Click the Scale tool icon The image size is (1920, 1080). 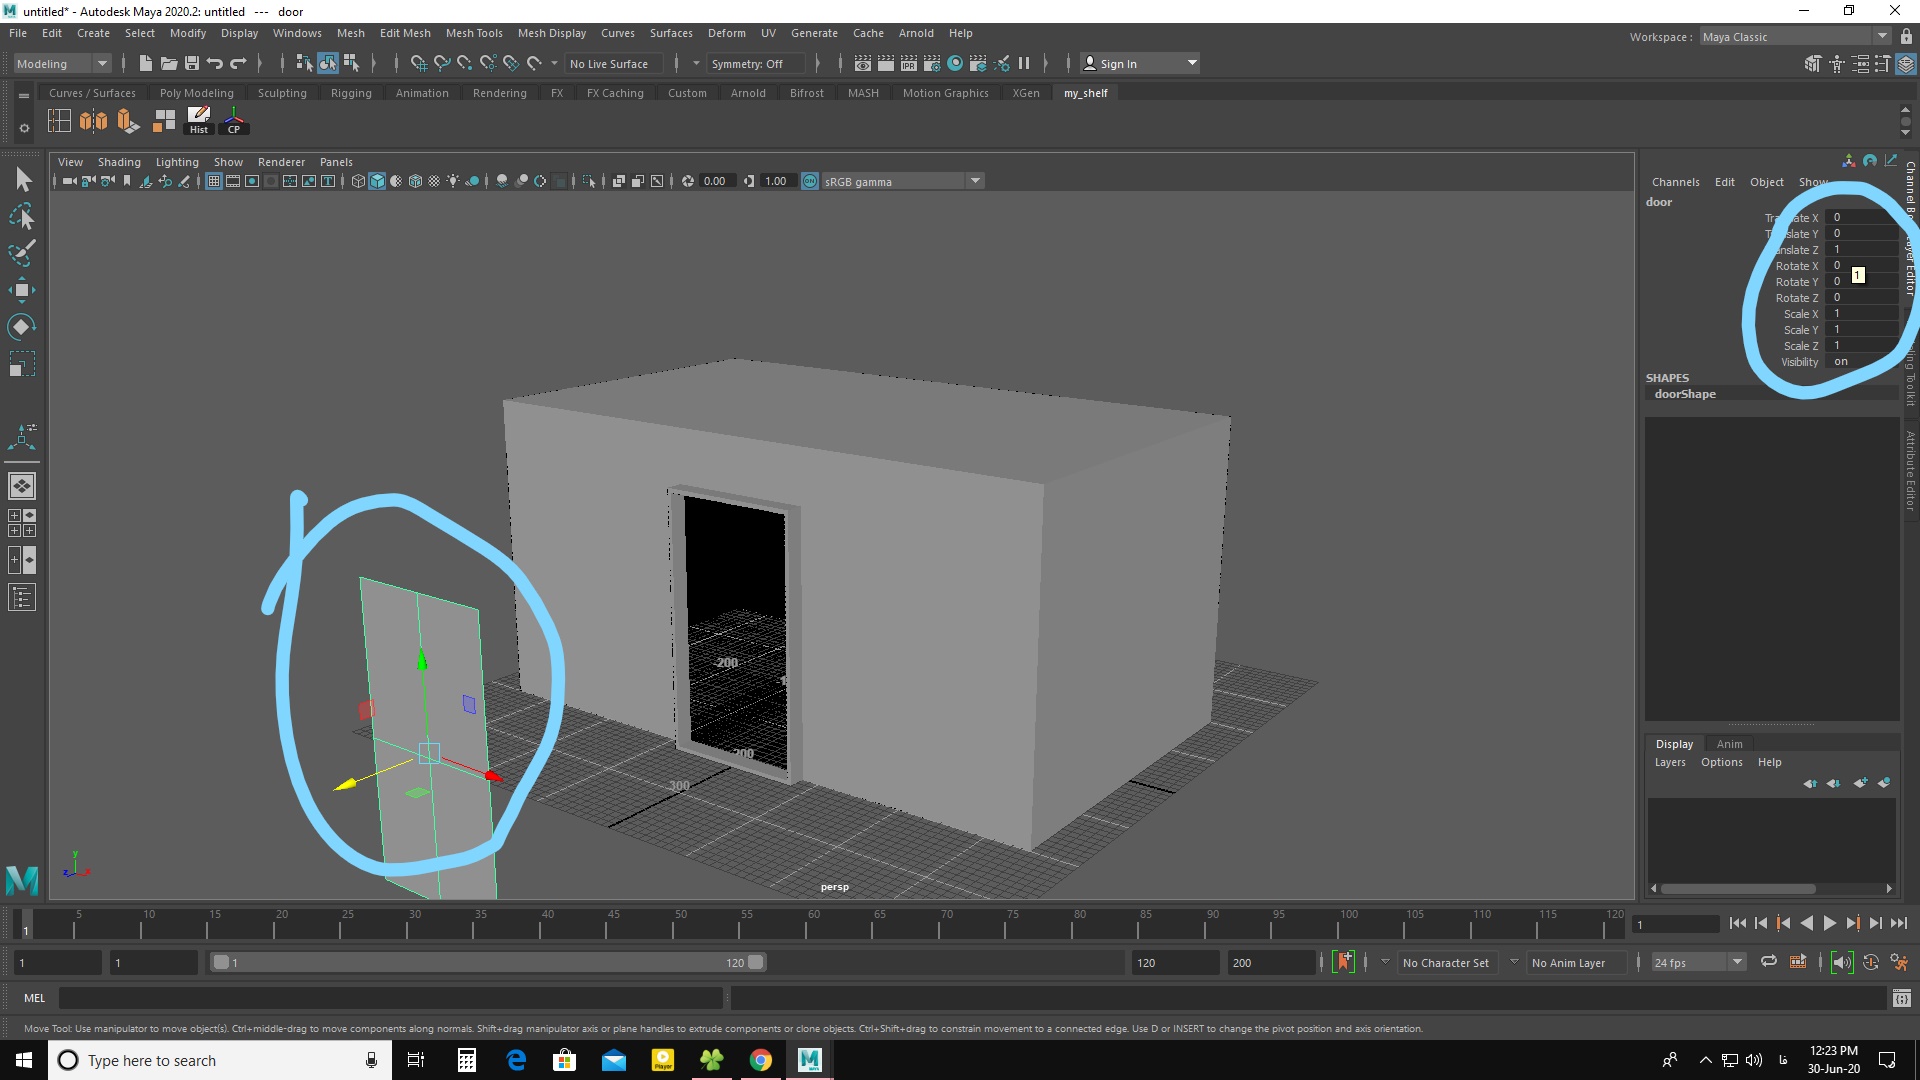click(22, 368)
